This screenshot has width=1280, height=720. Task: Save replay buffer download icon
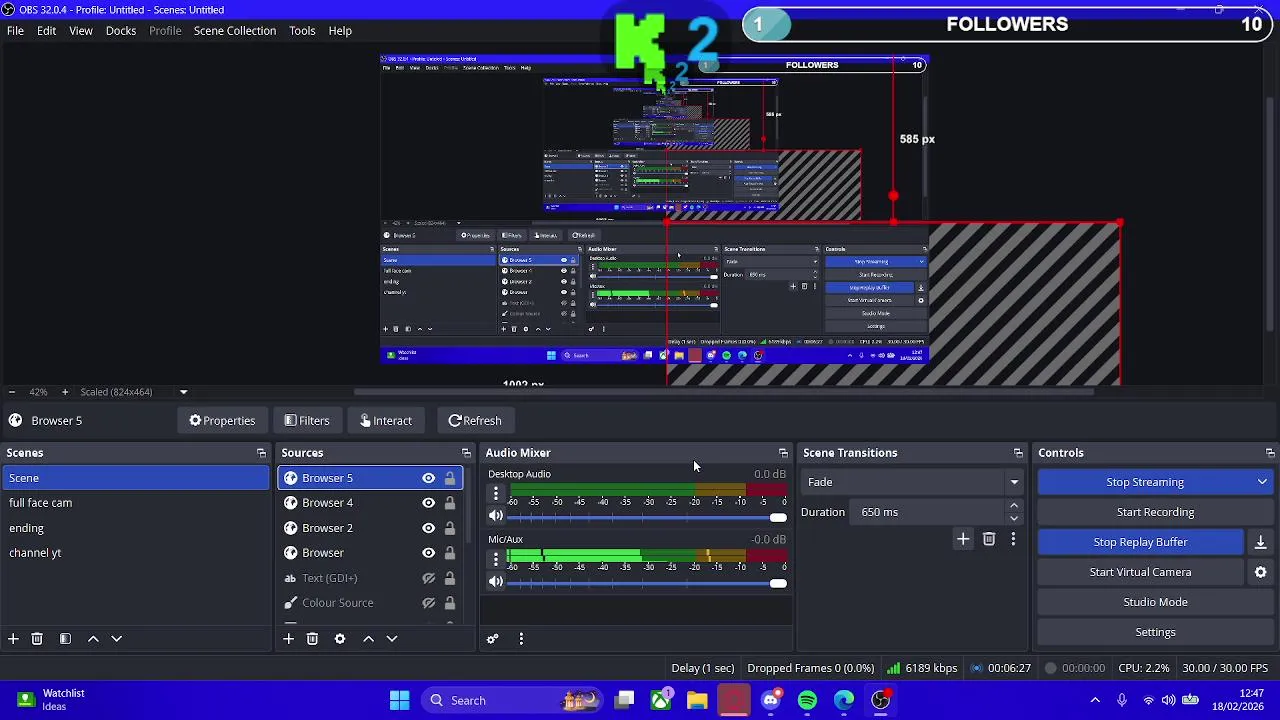pos(1260,542)
